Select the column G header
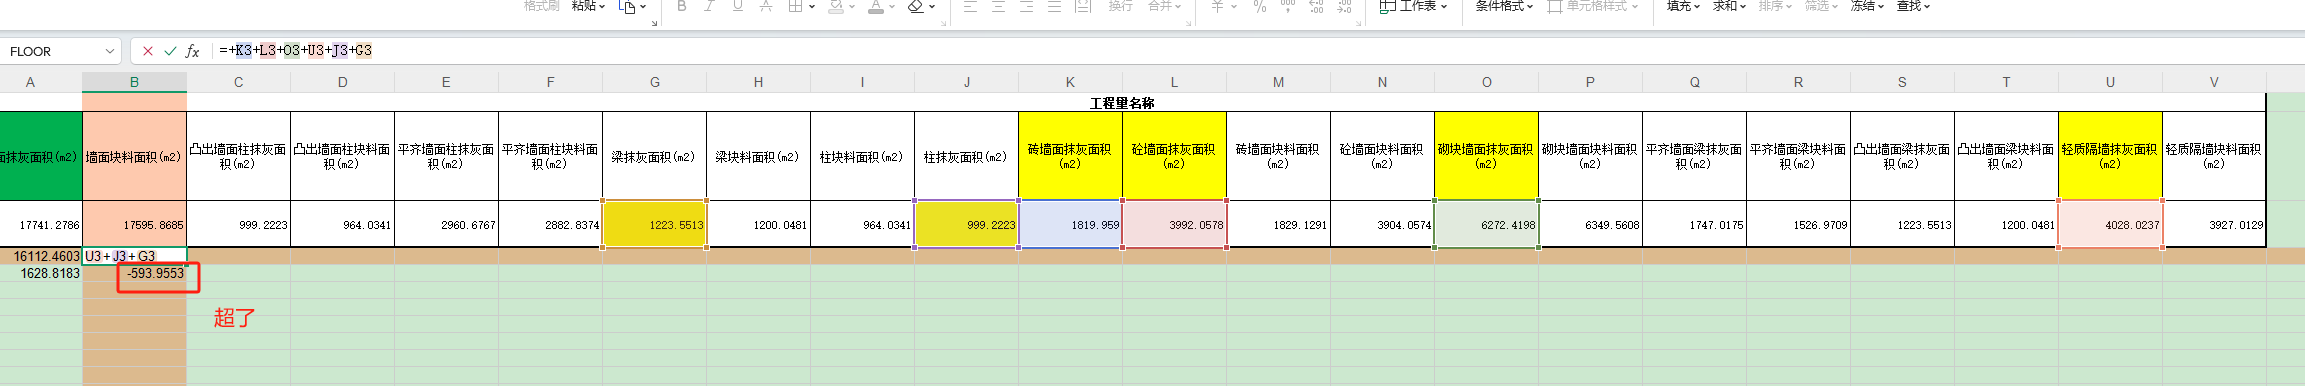Screen dimensions: 2305x386 click(x=654, y=82)
